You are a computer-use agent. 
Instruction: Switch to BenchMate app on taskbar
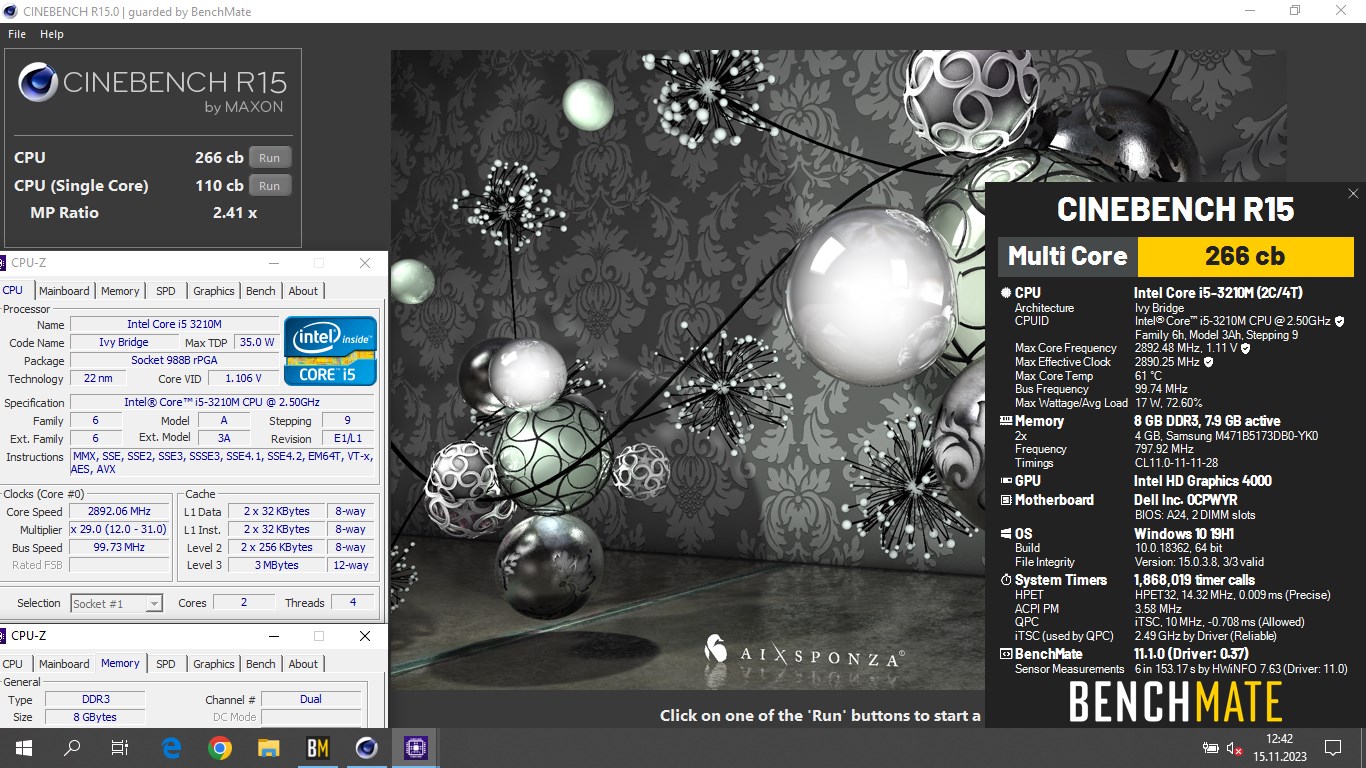pyautogui.click(x=317, y=747)
